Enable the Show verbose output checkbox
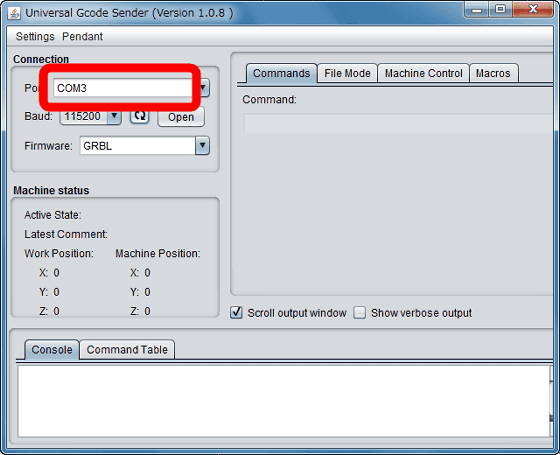Image resolution: width=560 pixels, height=455 pixels. click(360, 313)
